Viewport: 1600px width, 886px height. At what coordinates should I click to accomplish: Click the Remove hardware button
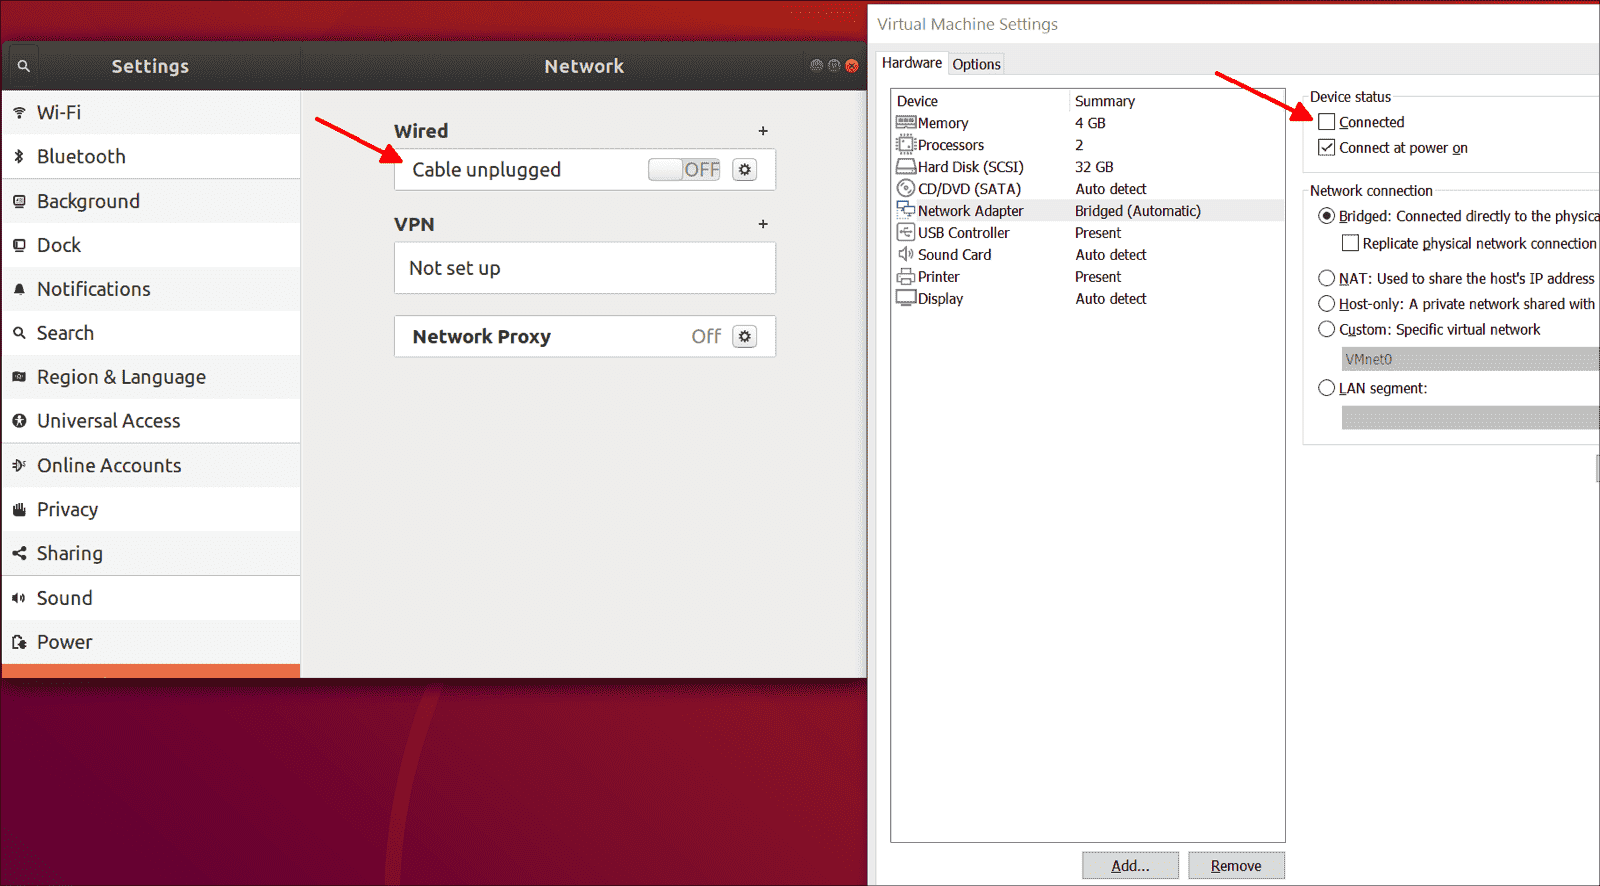tap(1236, 866)
